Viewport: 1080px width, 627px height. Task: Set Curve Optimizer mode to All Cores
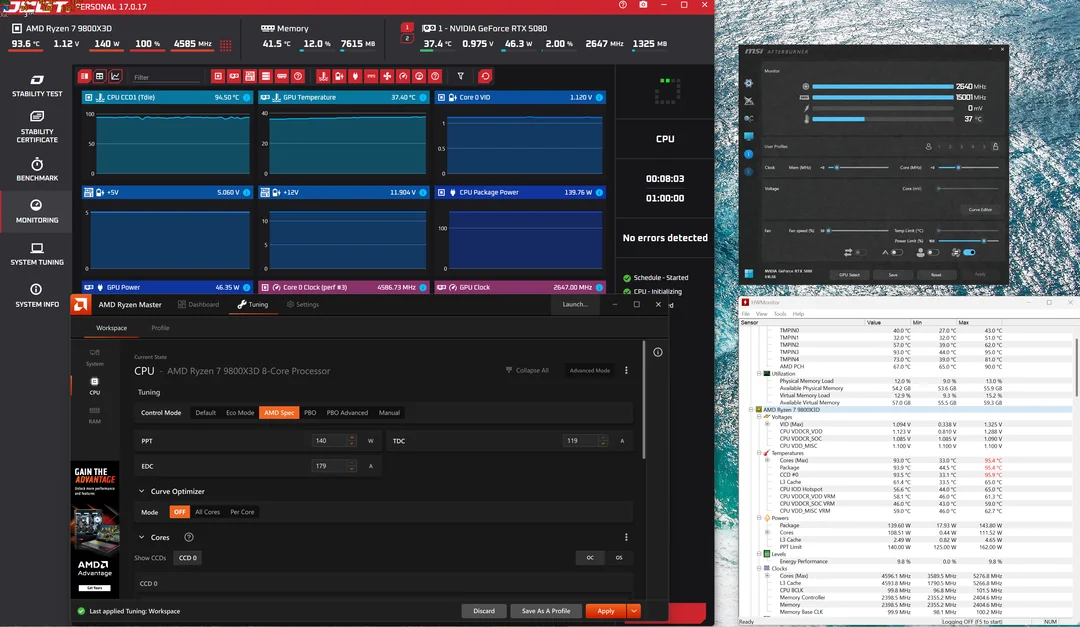point(207,512)
